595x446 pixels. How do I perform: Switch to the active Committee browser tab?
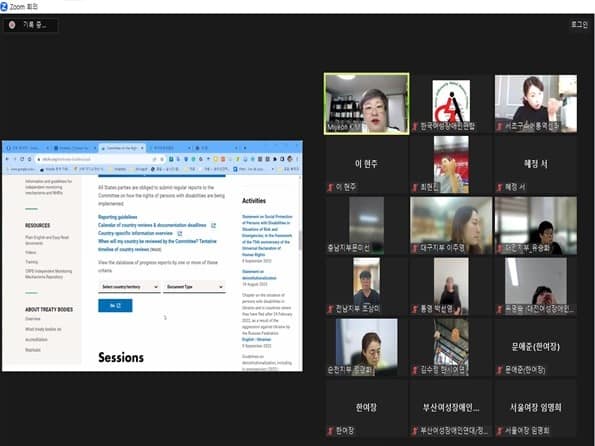[122, 148]
